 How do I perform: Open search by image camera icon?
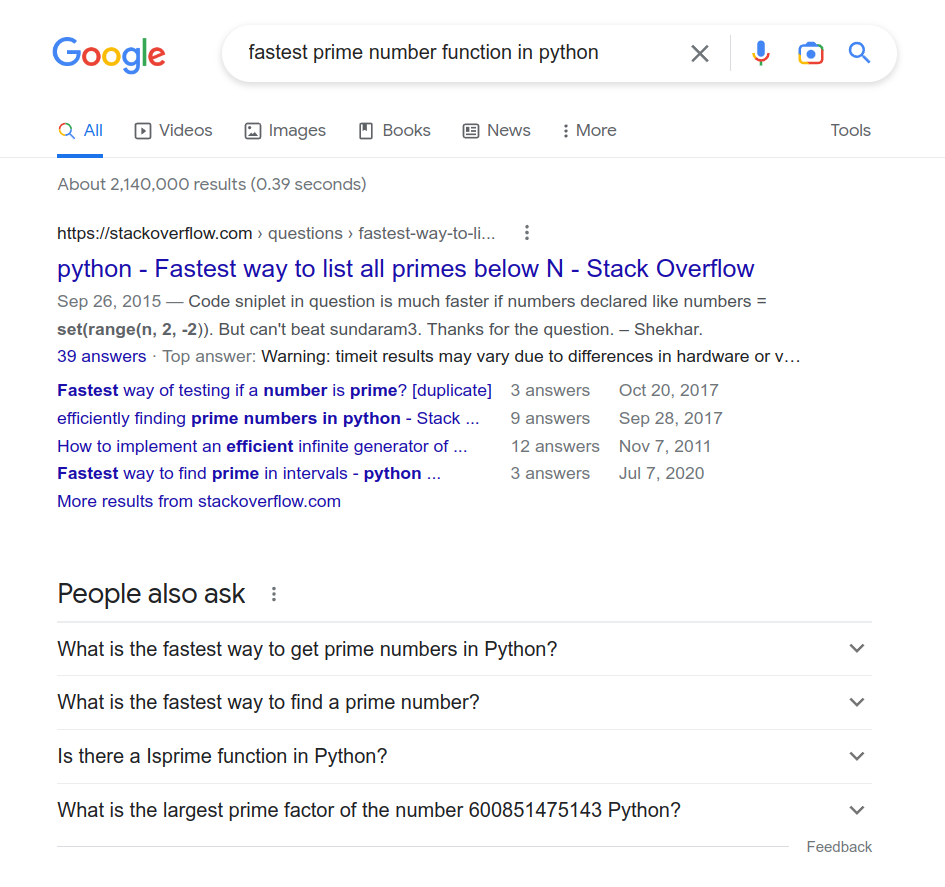tap(811, 54)
